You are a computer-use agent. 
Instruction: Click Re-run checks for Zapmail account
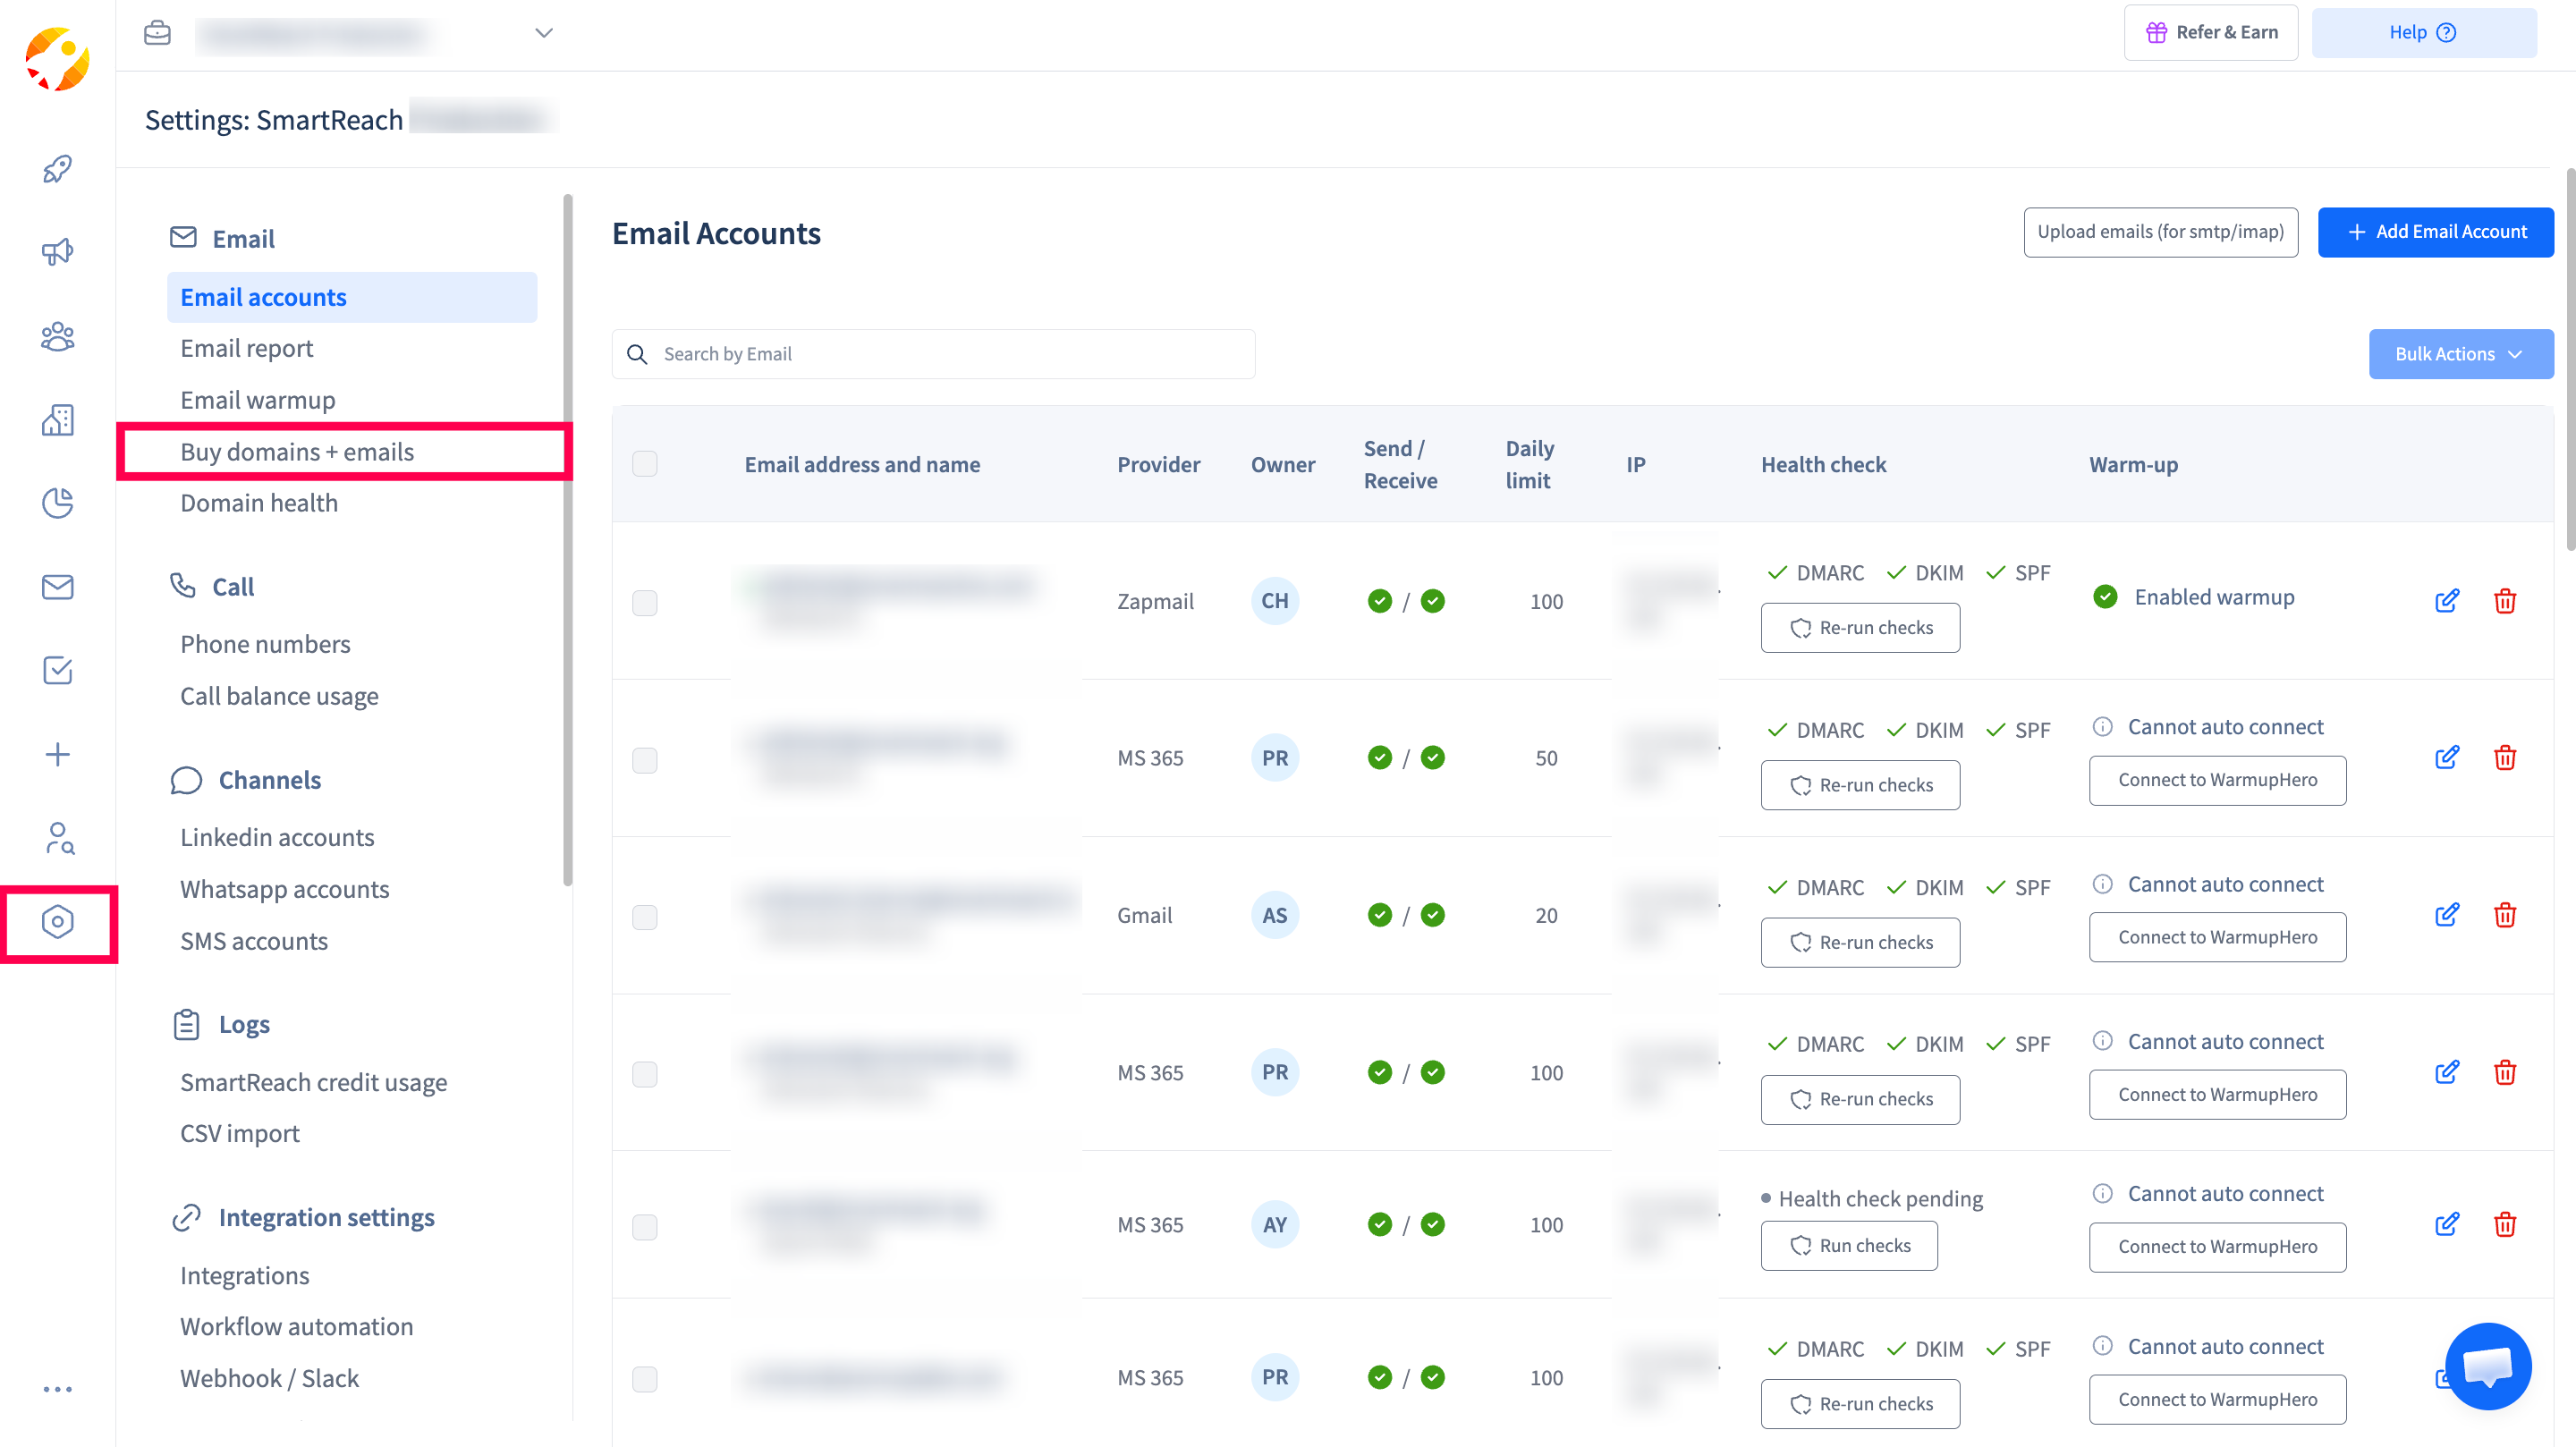(x=1860, y=628)
